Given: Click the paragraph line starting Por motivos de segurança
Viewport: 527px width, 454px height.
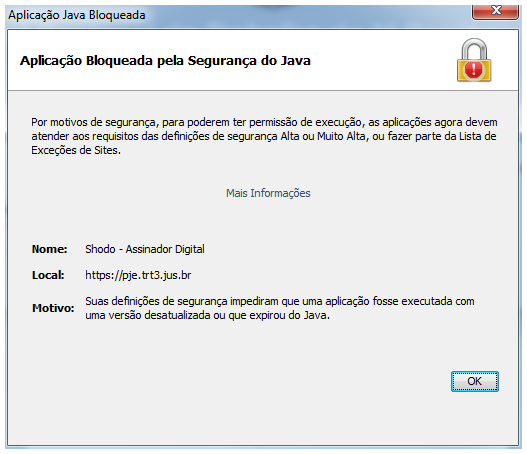Looking at the screenshot, I should click(x=264, y=122).
